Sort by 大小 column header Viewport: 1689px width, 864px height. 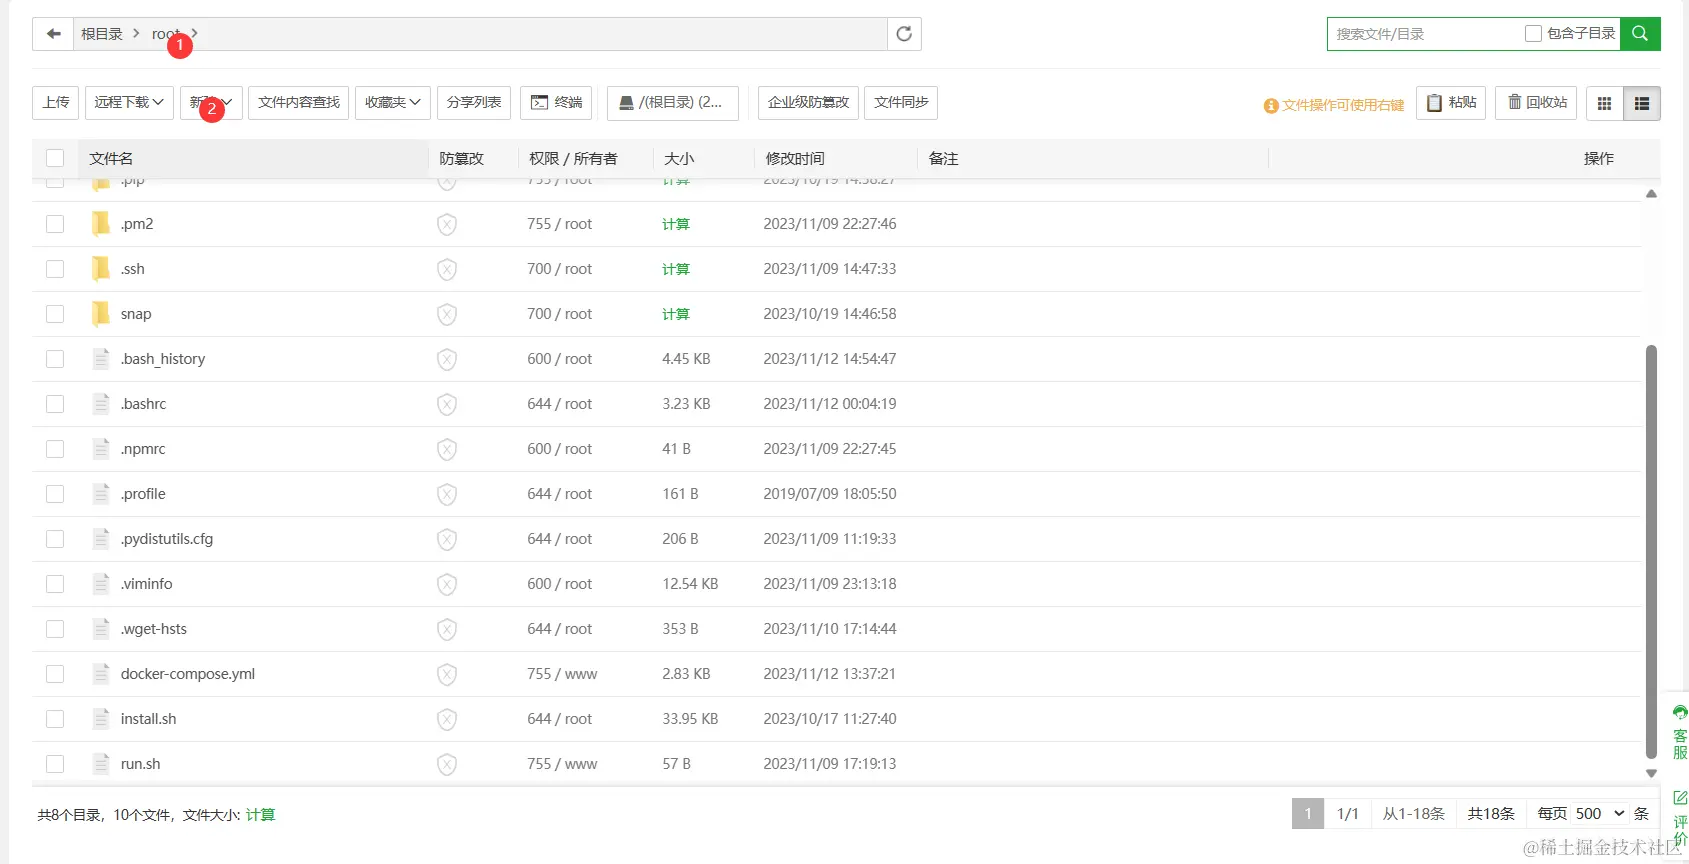coord(679,158)
